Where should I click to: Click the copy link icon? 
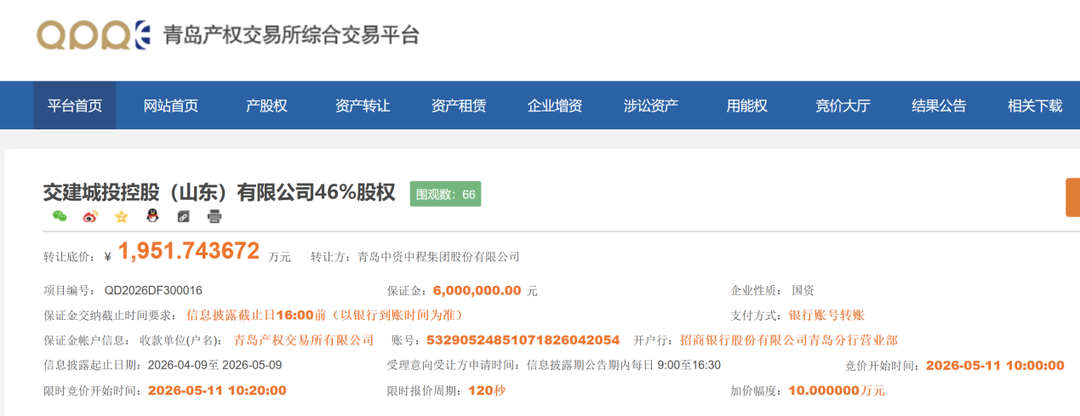click(x=183, y=216)
